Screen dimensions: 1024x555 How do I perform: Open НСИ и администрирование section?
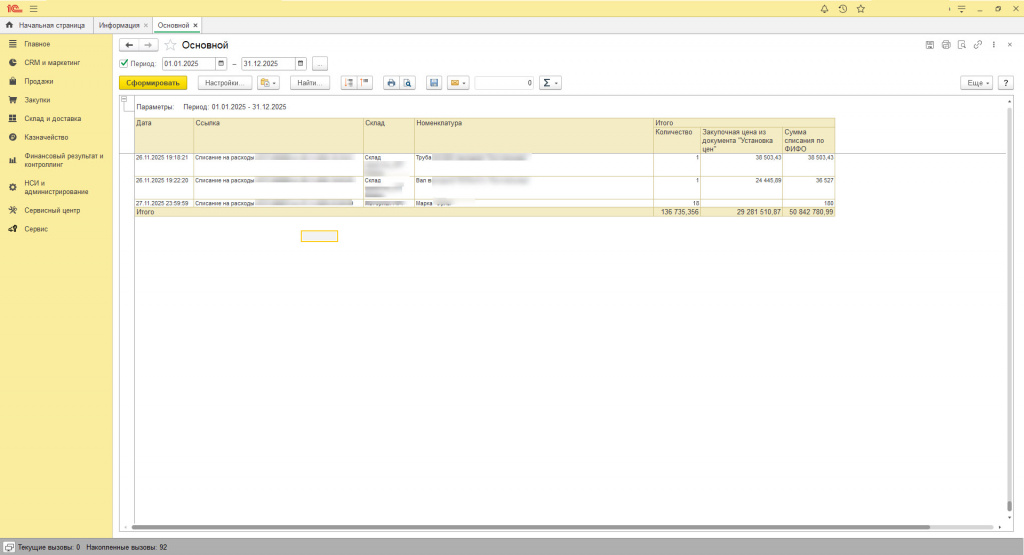click(56, 187)
